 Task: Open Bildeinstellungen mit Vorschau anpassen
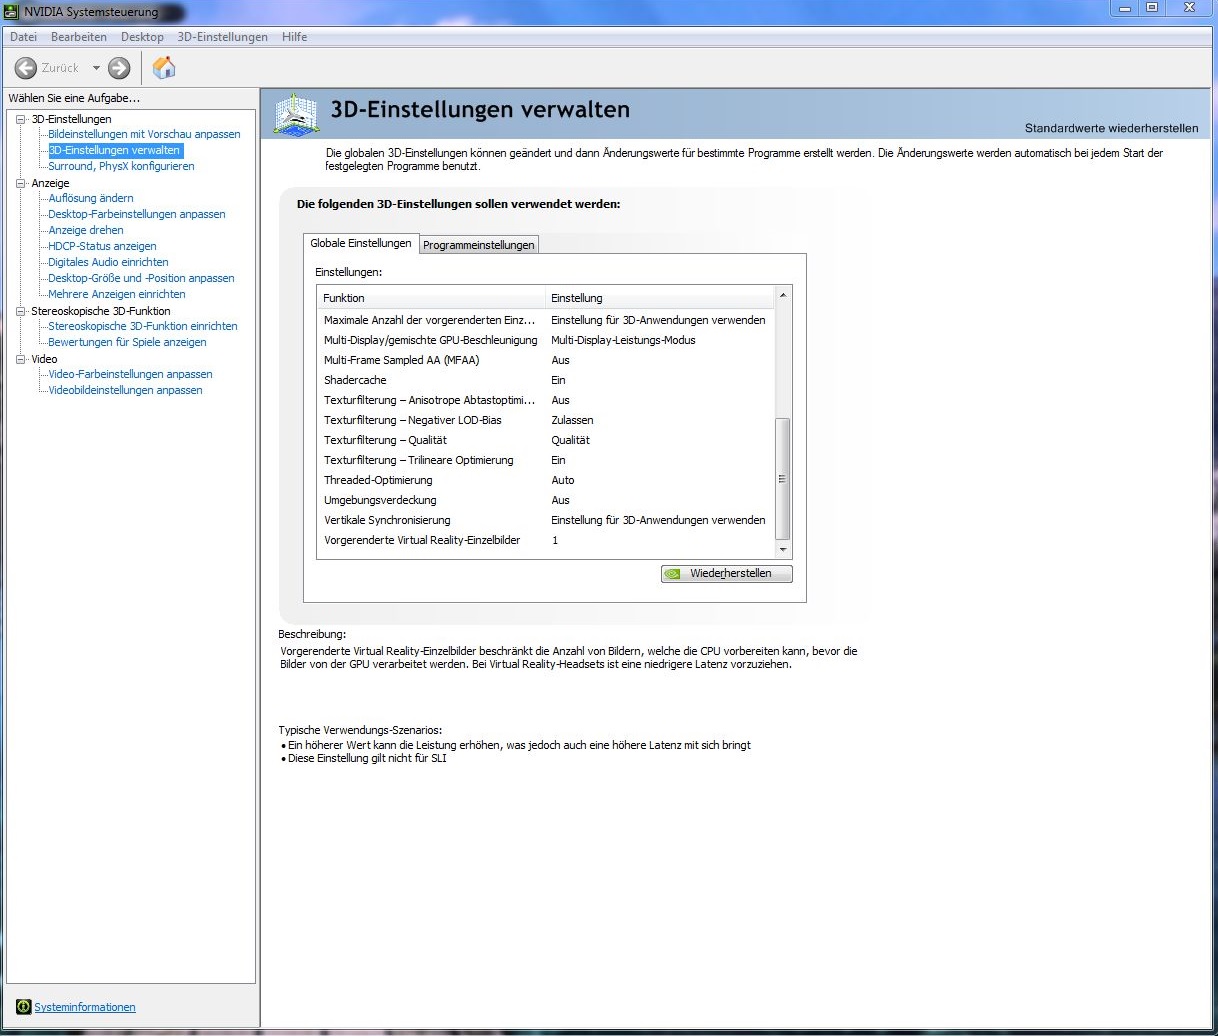click(x=144, y=134)
